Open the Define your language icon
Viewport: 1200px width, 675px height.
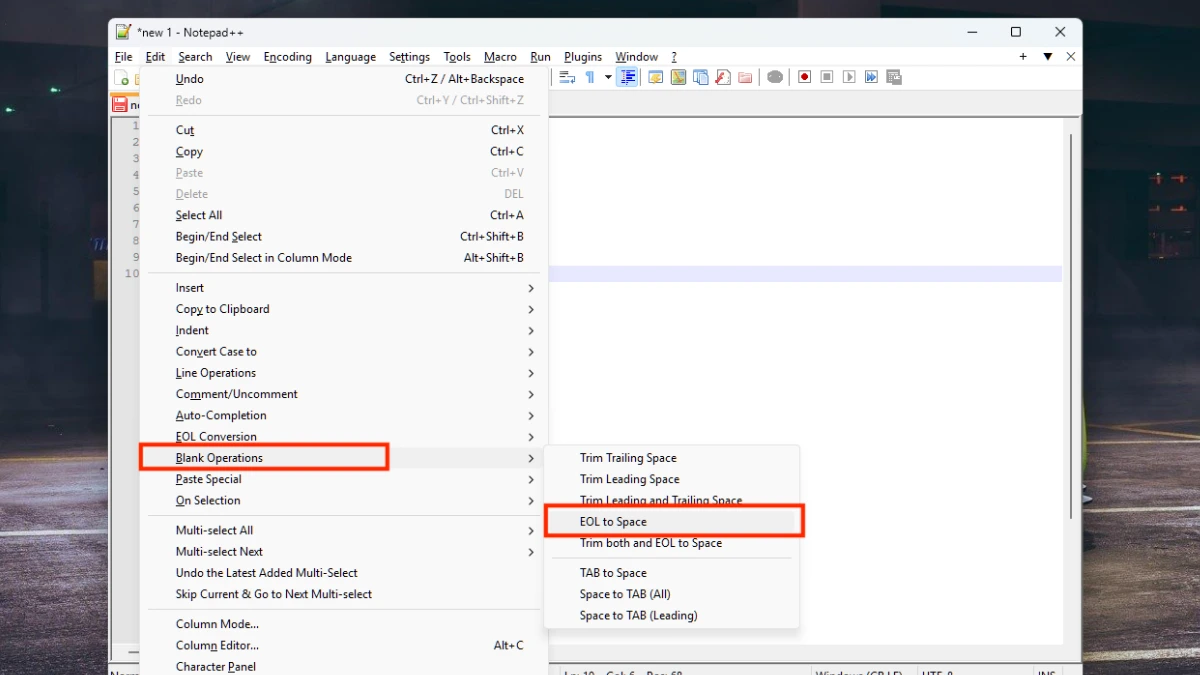click(656, 77)
